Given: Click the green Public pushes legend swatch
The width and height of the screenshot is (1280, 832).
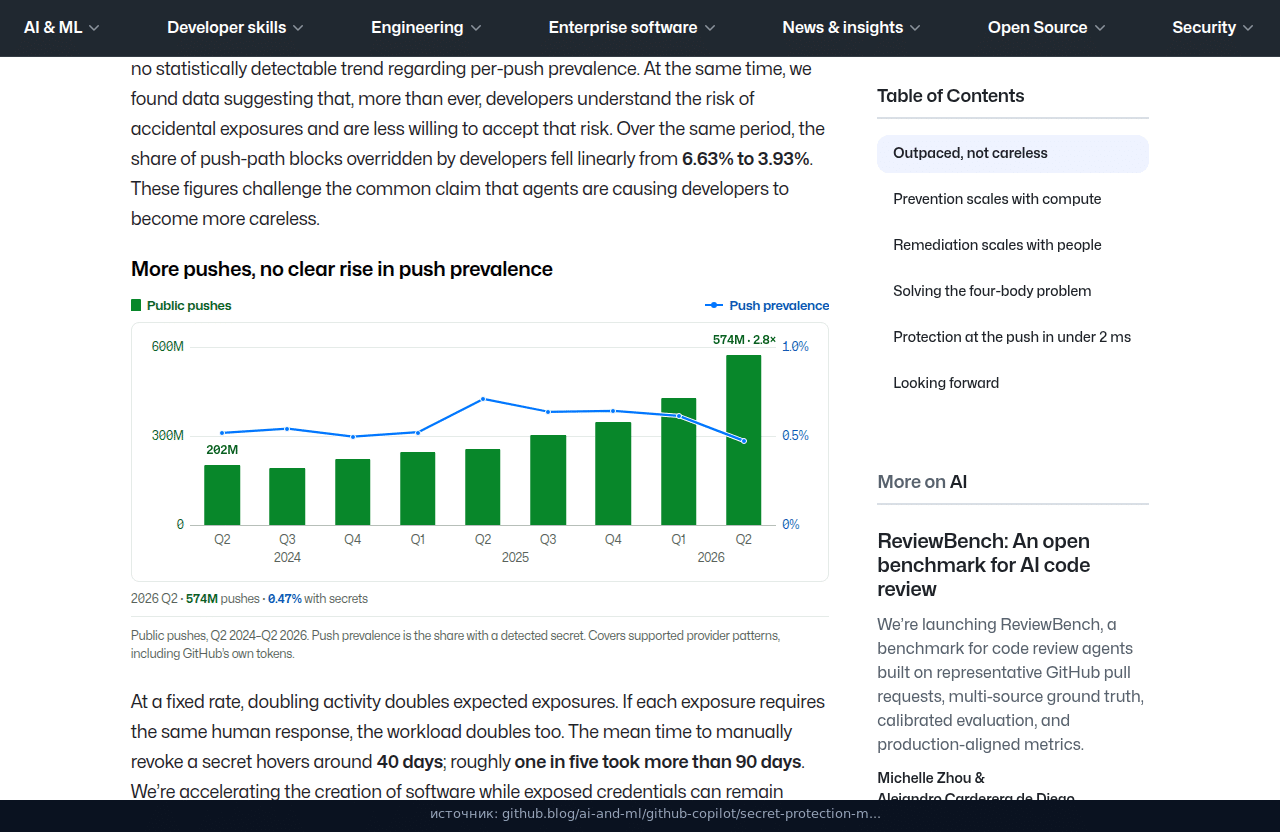Looking at the screenshot, I should tap(136, 306).
